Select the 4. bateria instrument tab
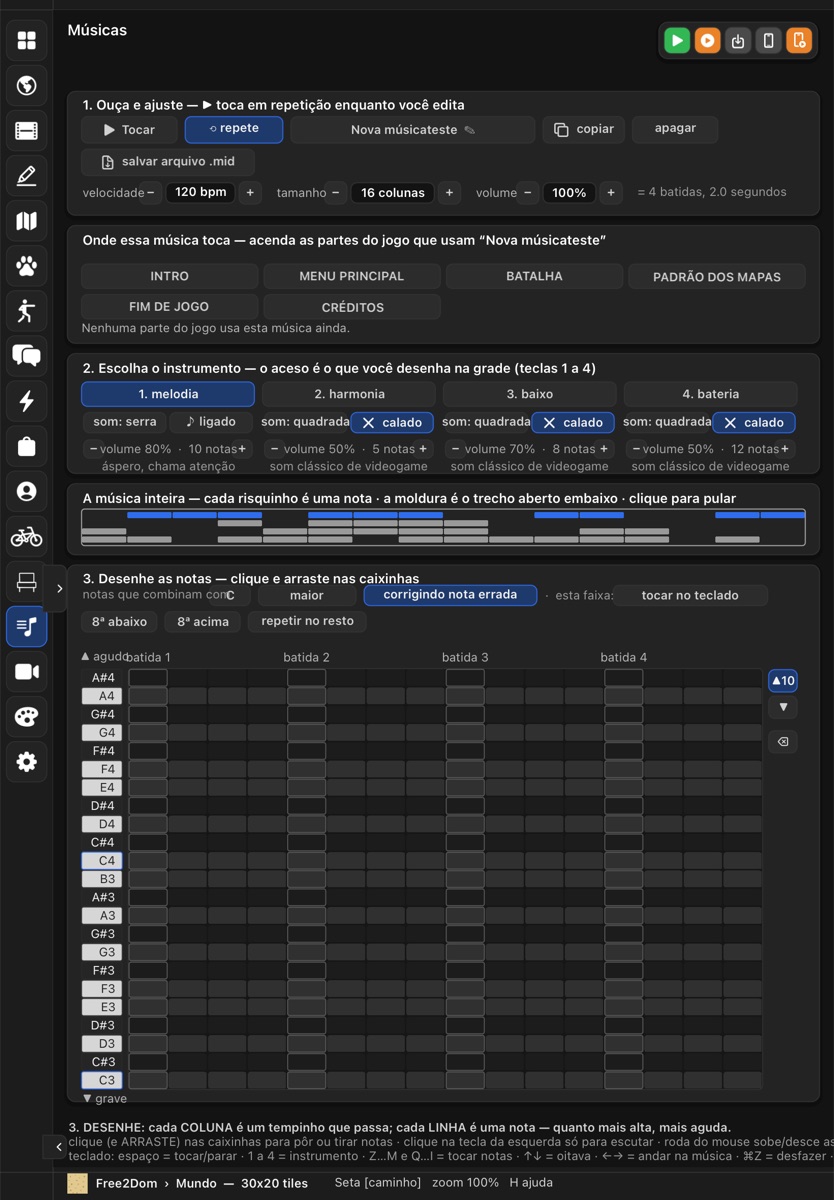The height and width of the screenshot is (1200, 834). tap(711, 394)
